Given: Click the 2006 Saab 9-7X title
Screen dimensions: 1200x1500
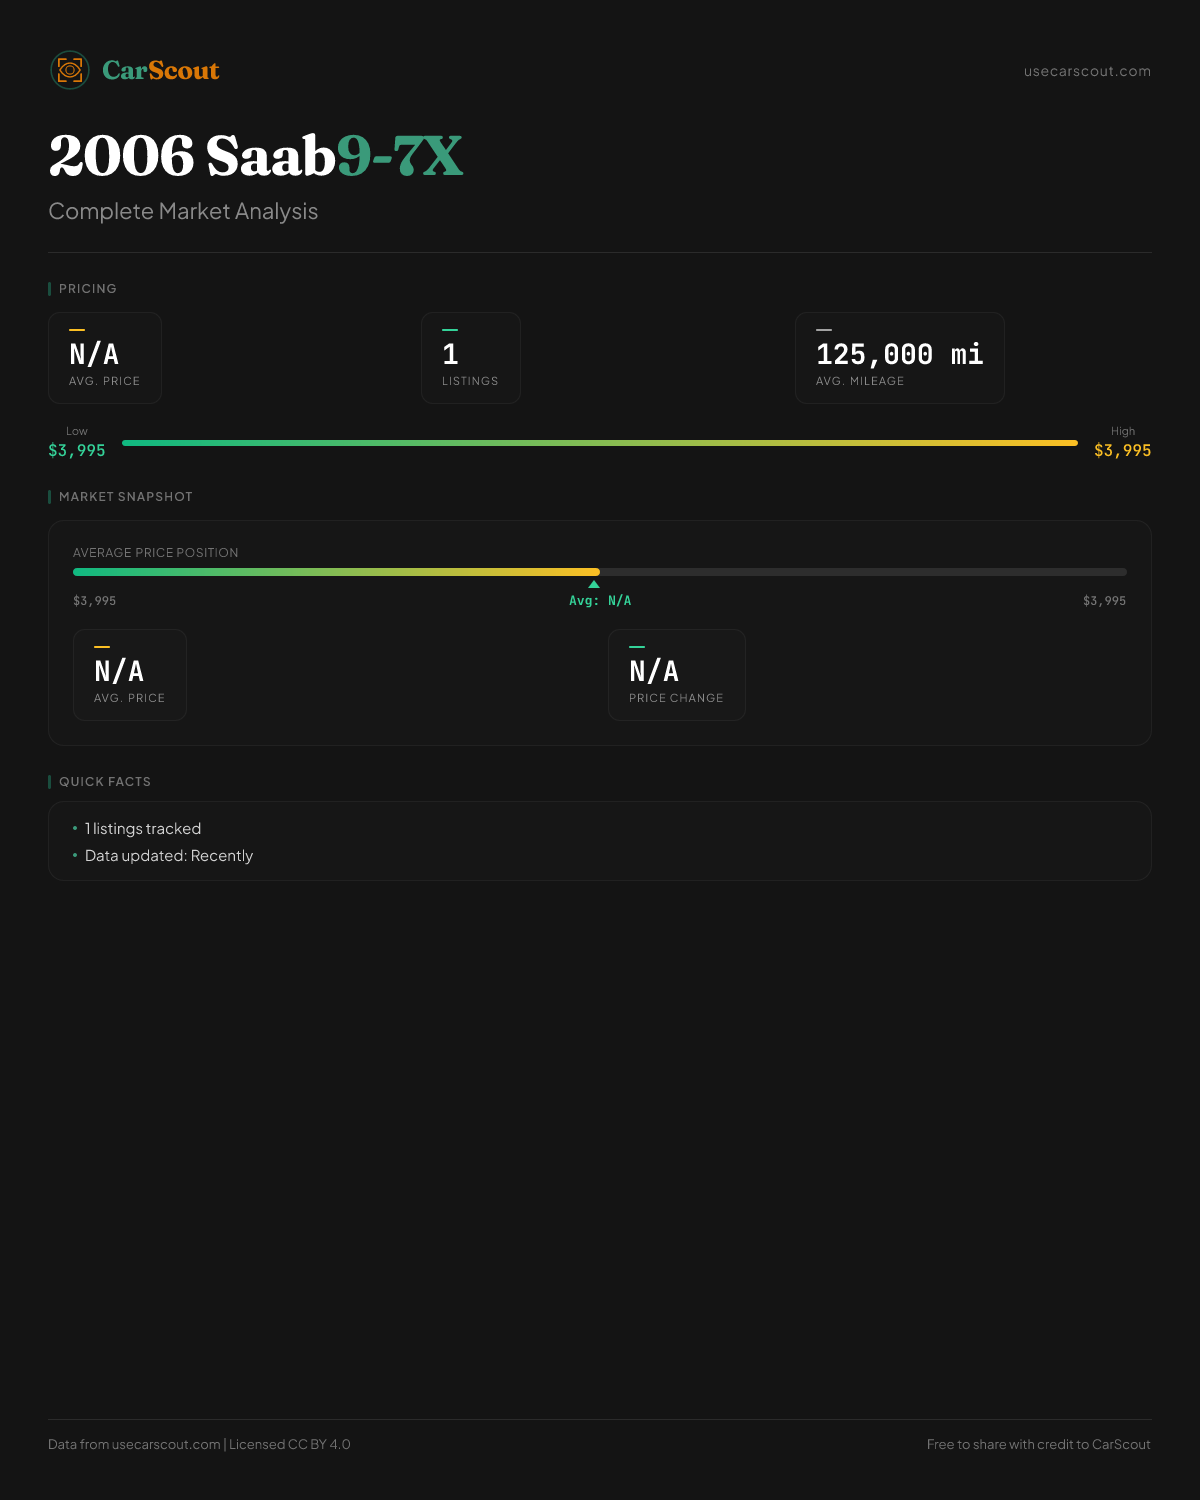Looking at the screenshot, I should [x=256, y=156].
